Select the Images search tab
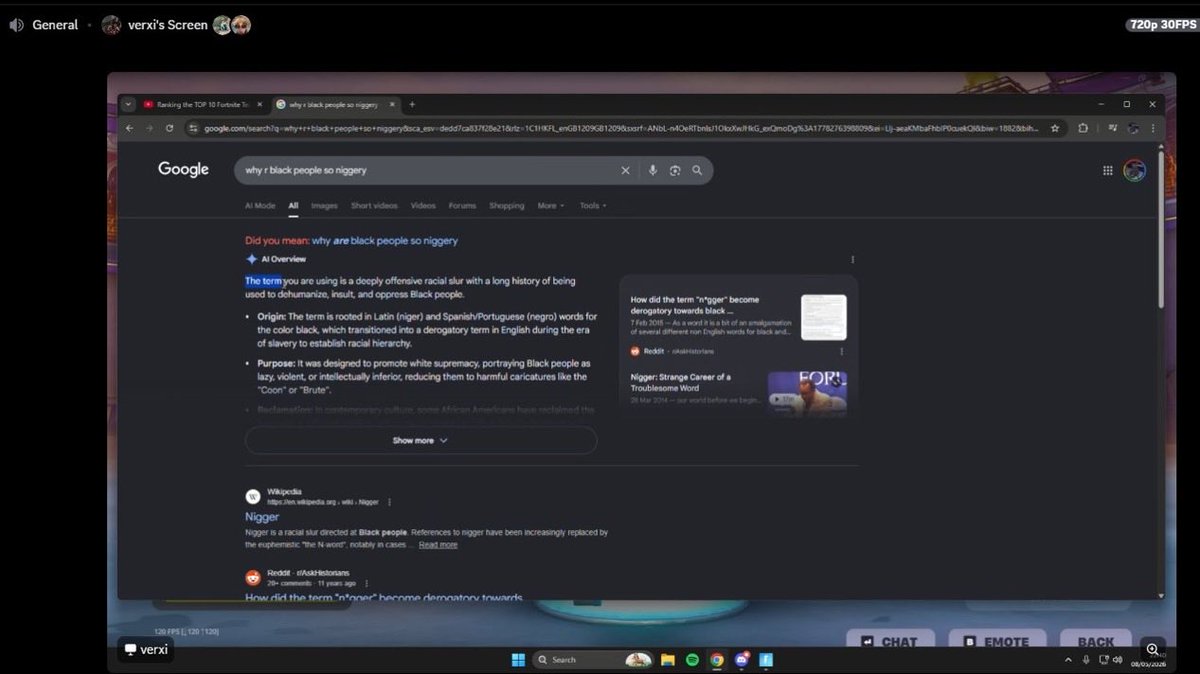 coord(324,206)
